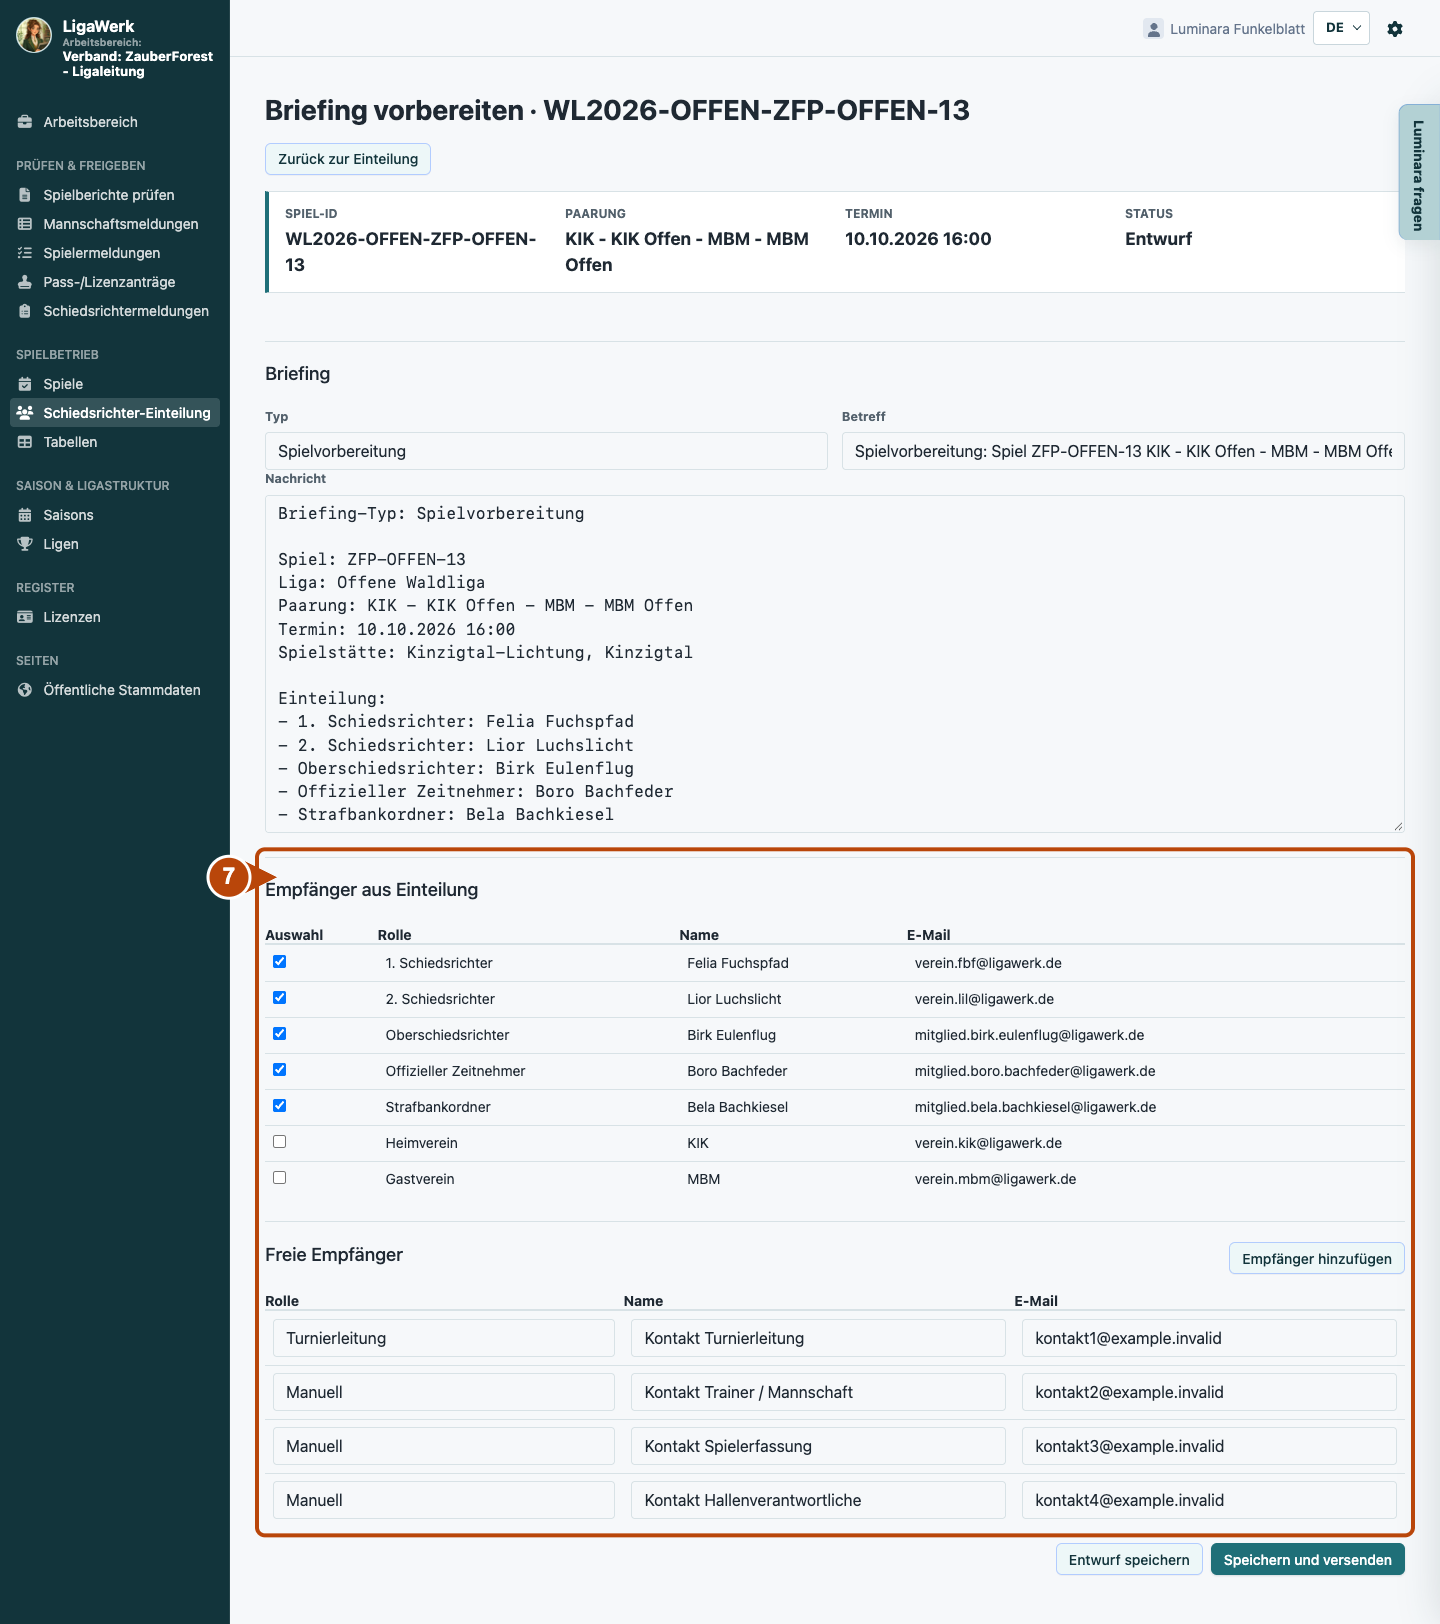The height and width of the screenshot is (1624, 1440).
Task: Open settings via the gear icon
Action: [1395, 29]
